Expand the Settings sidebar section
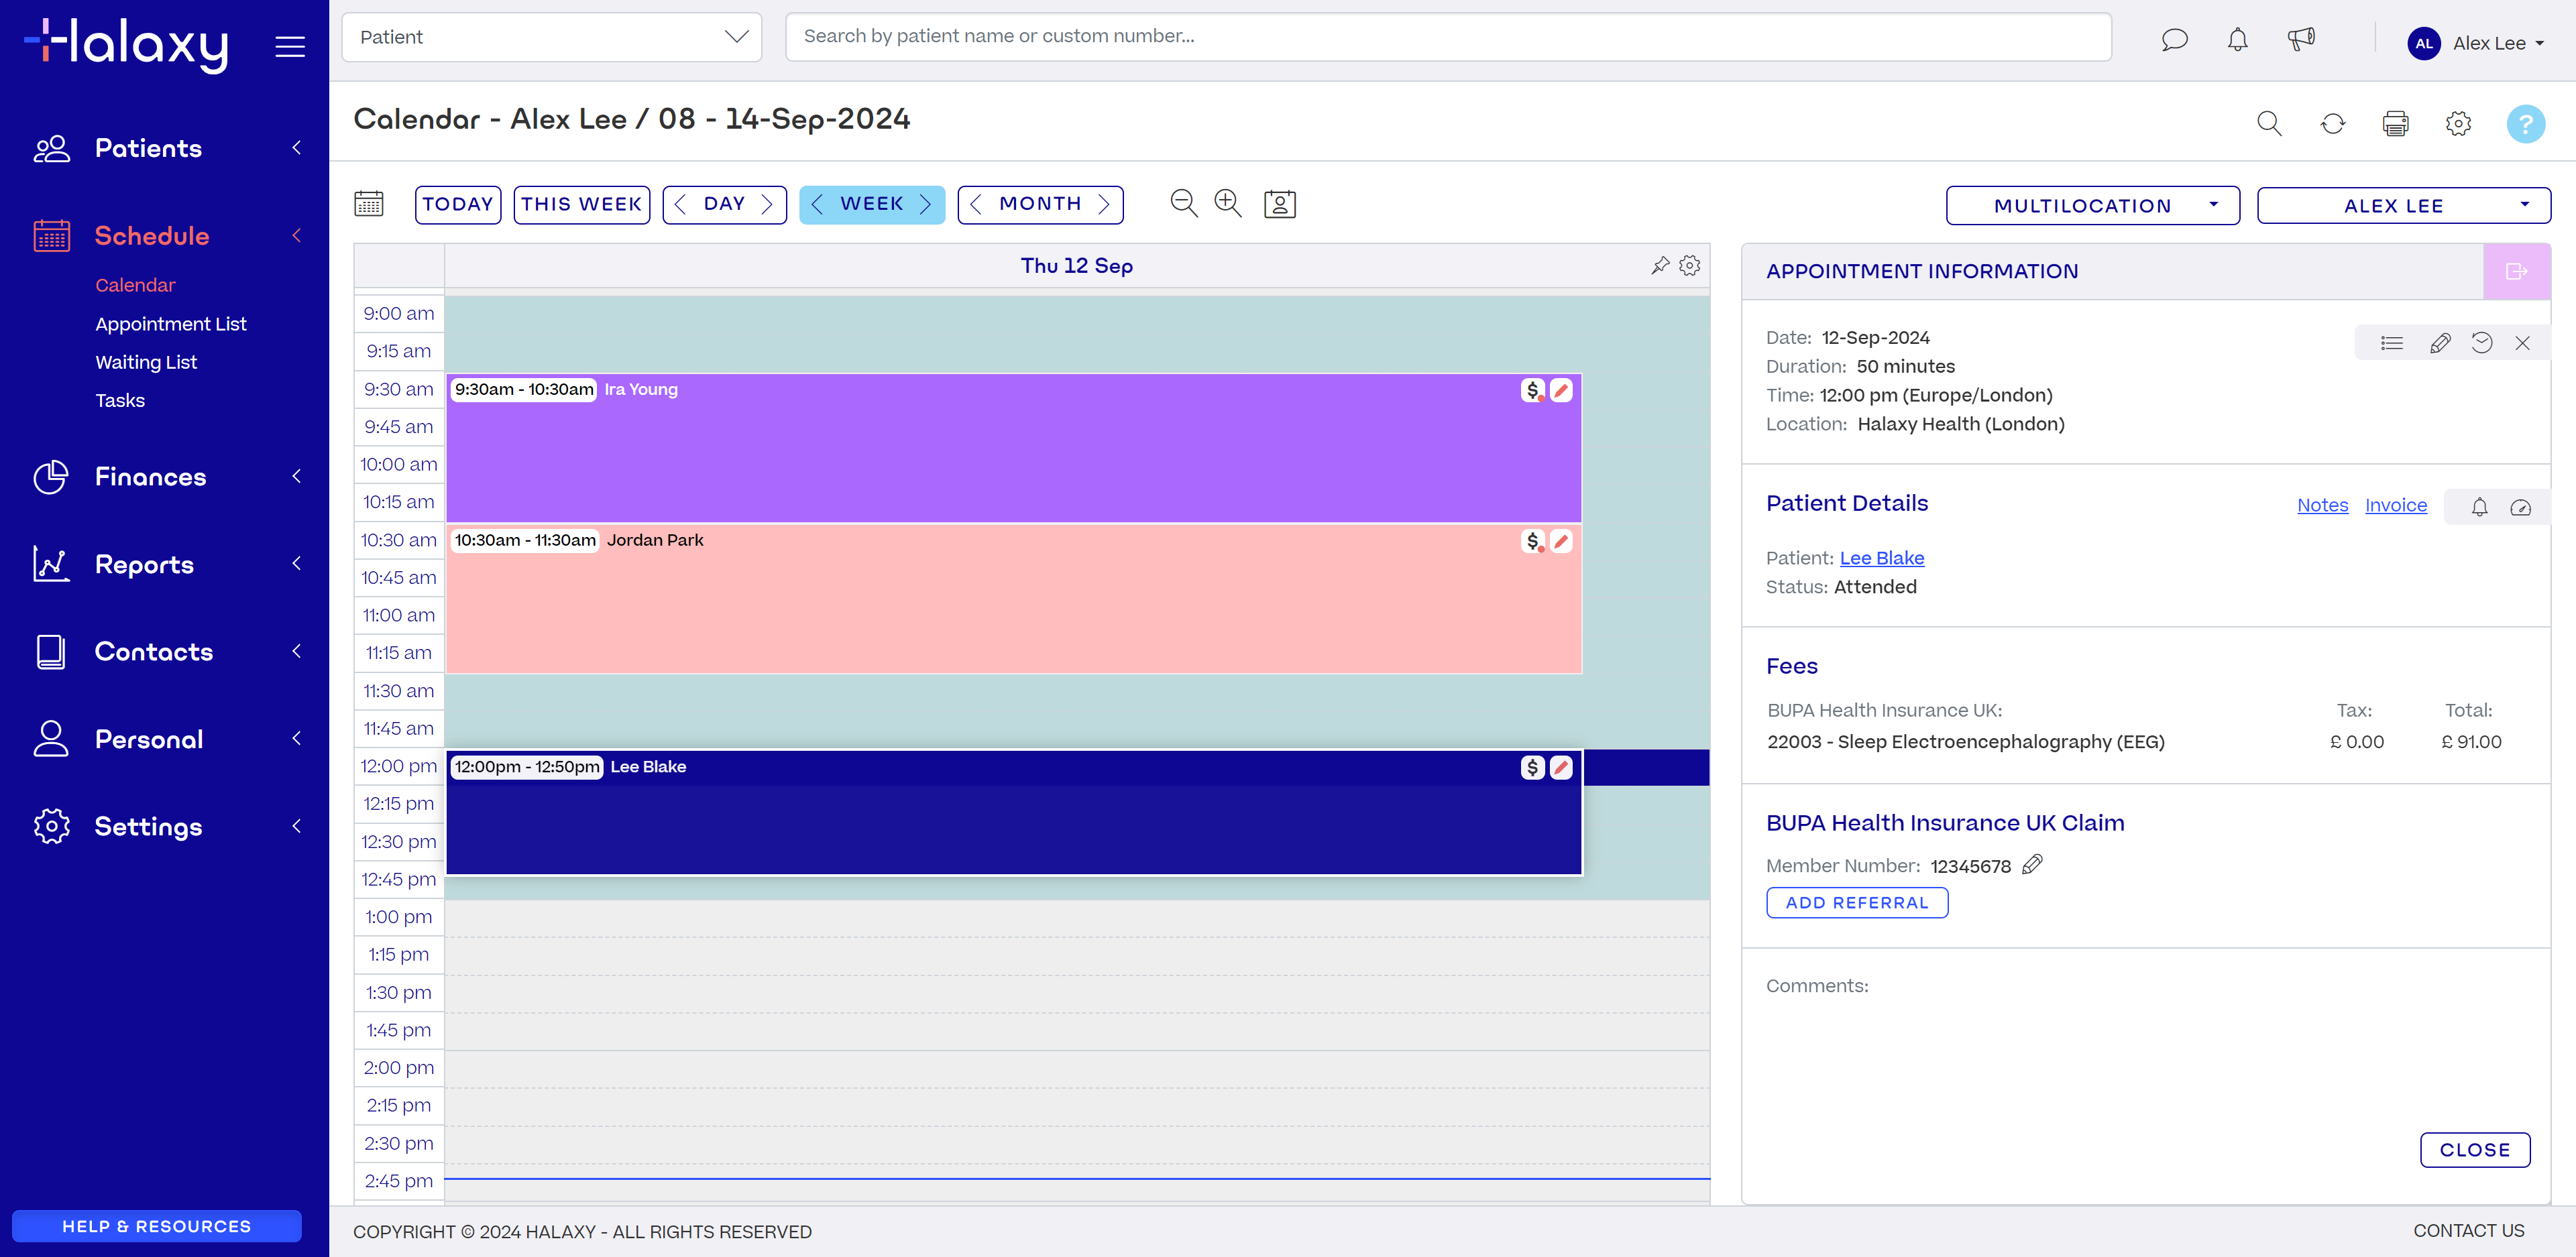The height and width of the screenshot is (1257, 2576). tap(166, 826)
